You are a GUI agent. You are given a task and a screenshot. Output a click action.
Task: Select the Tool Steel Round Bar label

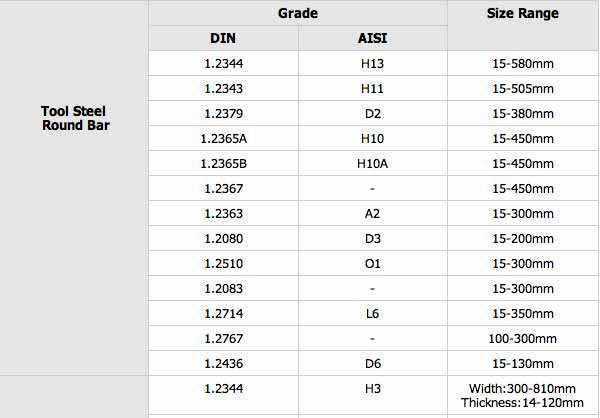[x=75, y=118]
